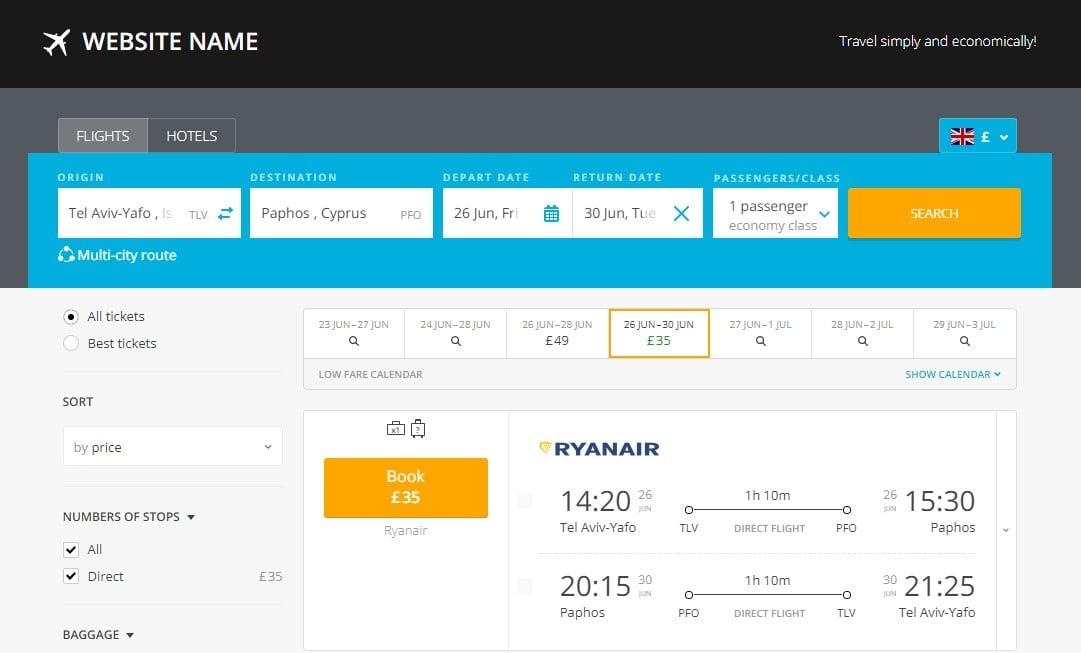Open SHOW CALENDAR in the low fare bar
Image resolution: width=1081 pixels, height=653 pixels.
click(953, 373)
